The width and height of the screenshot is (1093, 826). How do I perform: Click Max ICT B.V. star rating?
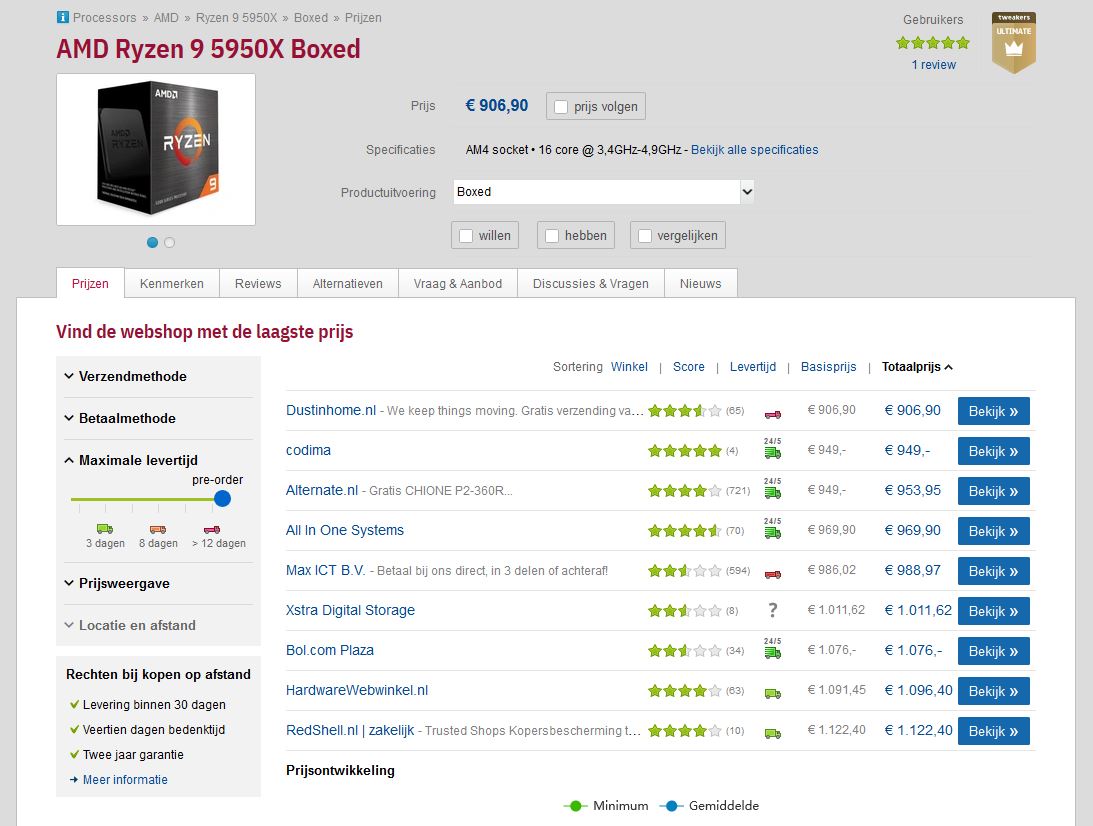click(685, 571)
